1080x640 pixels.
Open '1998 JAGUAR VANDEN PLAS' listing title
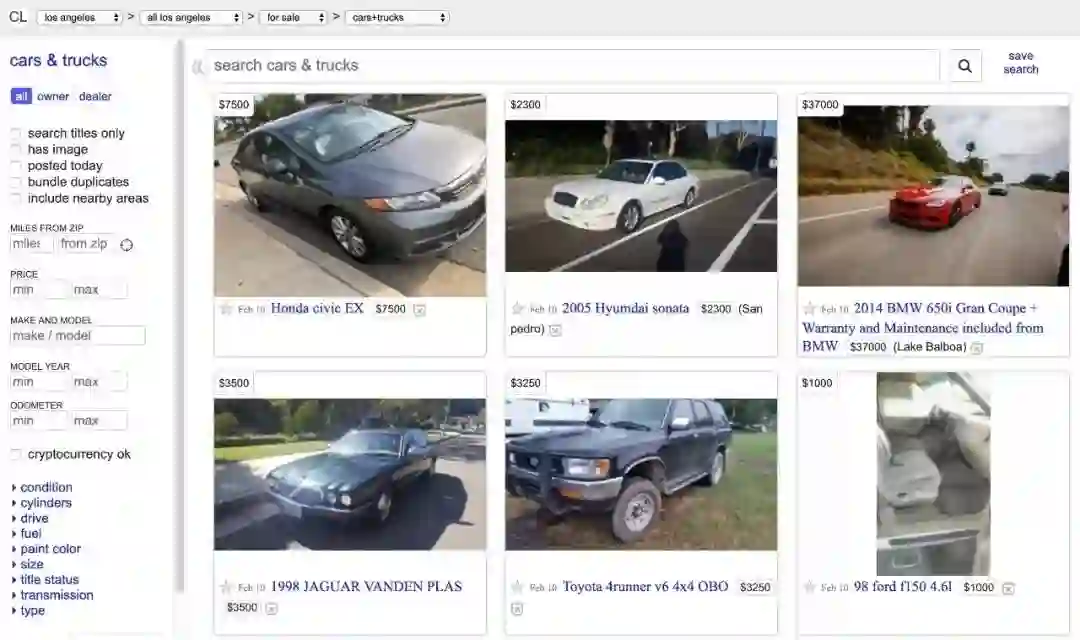[x=366, y=586]
